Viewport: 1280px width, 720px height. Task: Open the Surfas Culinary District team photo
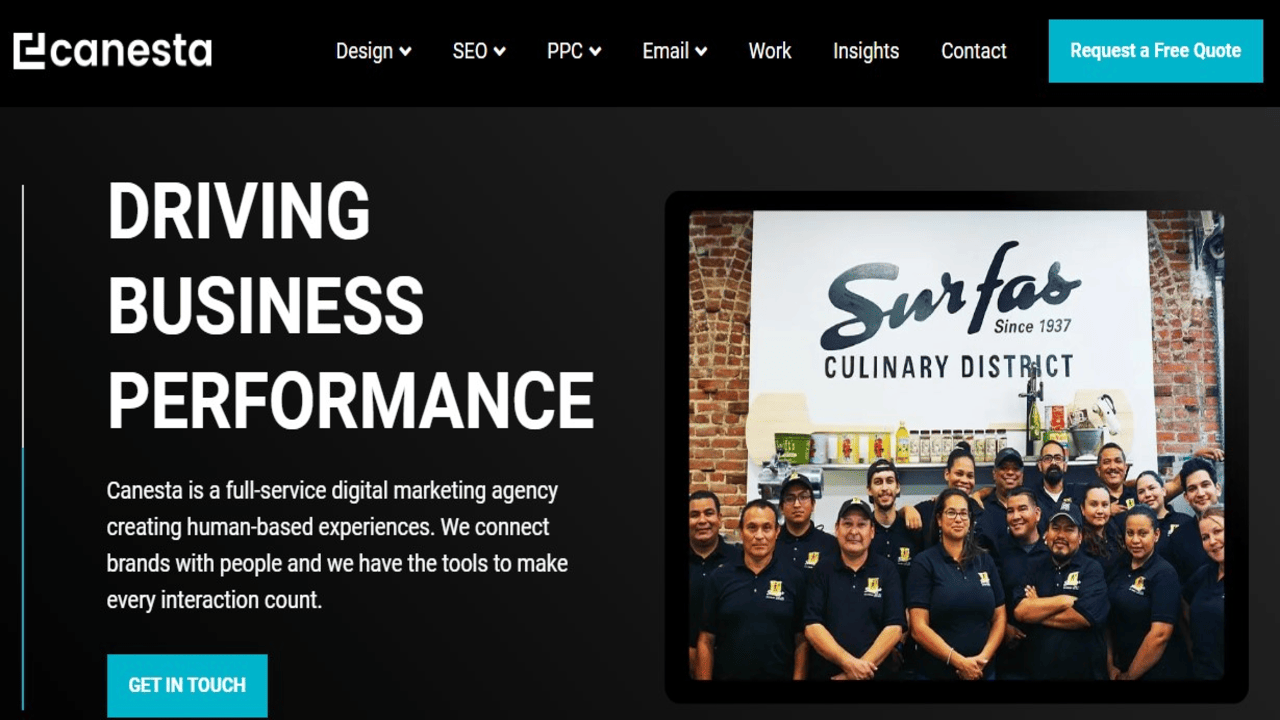pyautogui.click(x=956, y=445)
